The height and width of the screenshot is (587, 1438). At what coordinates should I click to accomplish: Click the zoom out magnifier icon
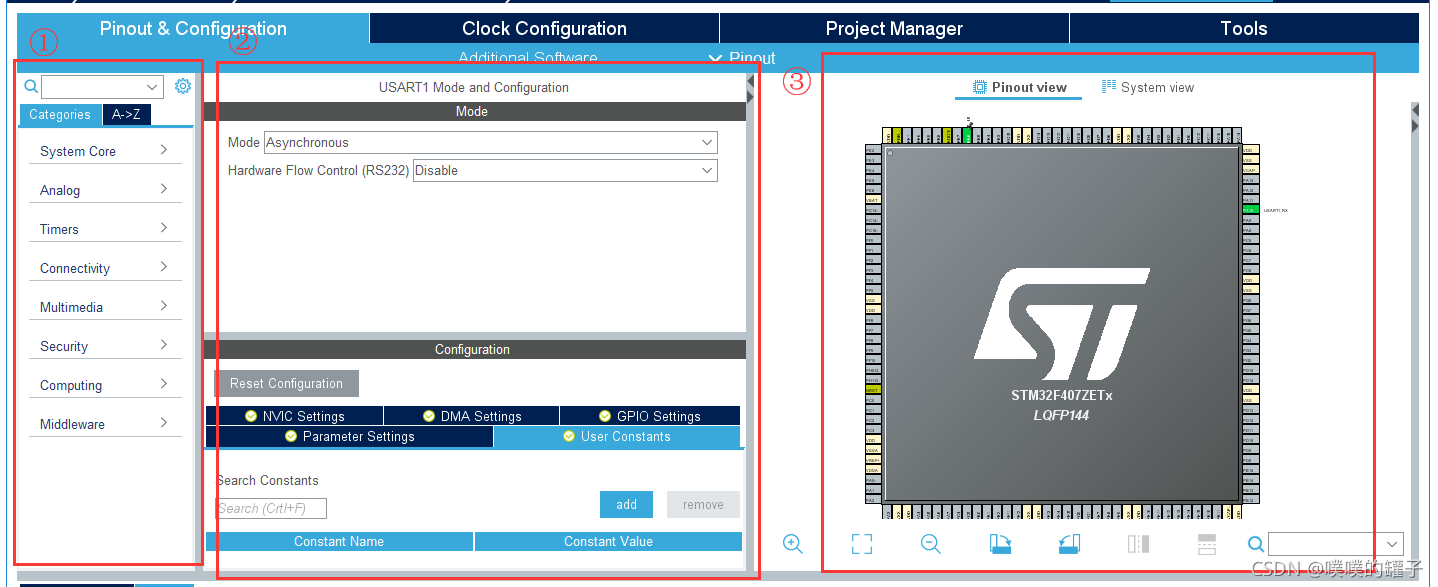[x=931, y=543]
